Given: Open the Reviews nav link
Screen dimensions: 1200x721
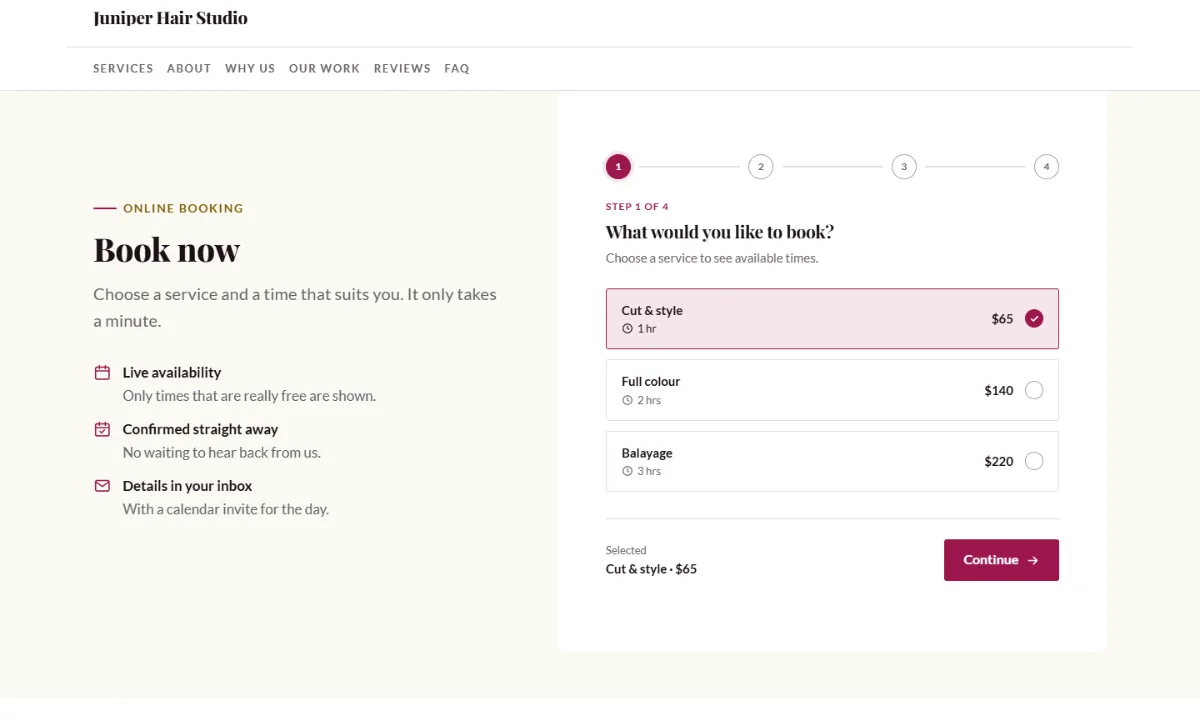Looking at the screenshot, I should pyautogui.click(x=402, y=69).
